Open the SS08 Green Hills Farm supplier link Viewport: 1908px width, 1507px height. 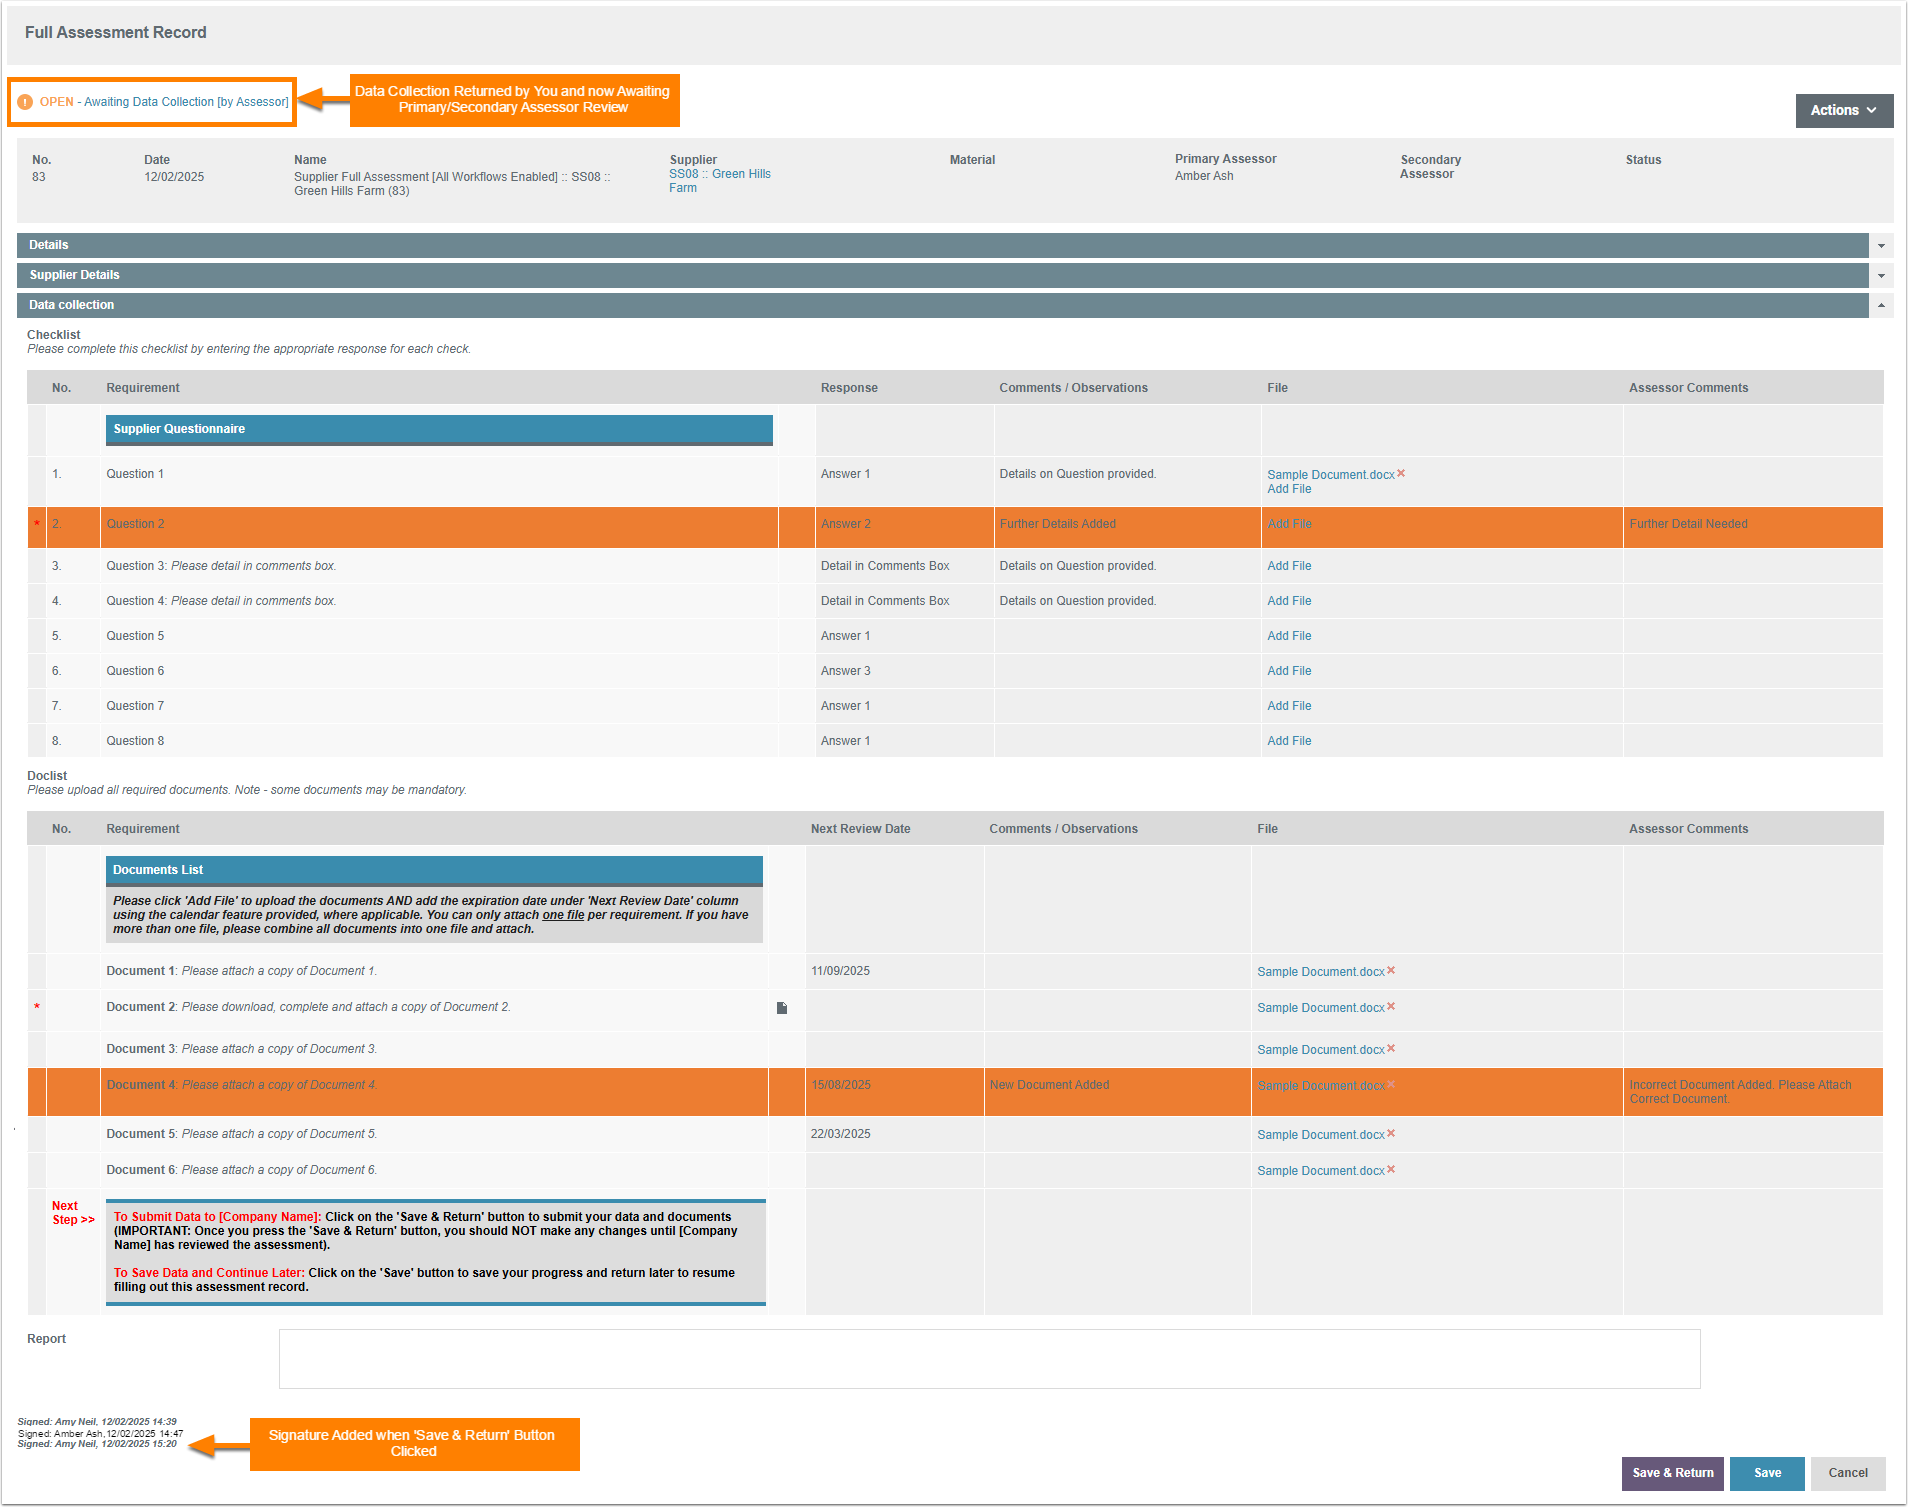click(719, 181)
